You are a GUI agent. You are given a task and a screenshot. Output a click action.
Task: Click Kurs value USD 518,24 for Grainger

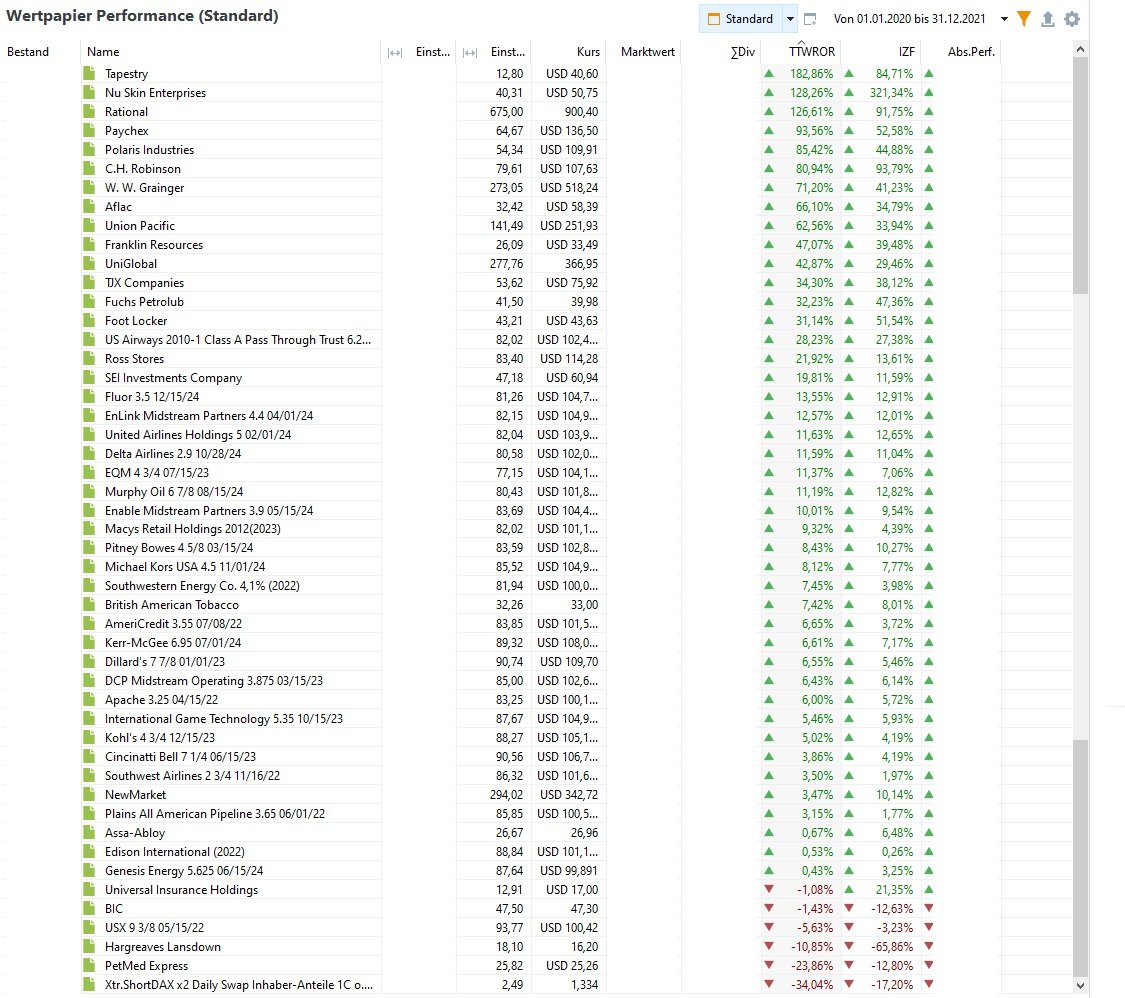click(569, 187)
